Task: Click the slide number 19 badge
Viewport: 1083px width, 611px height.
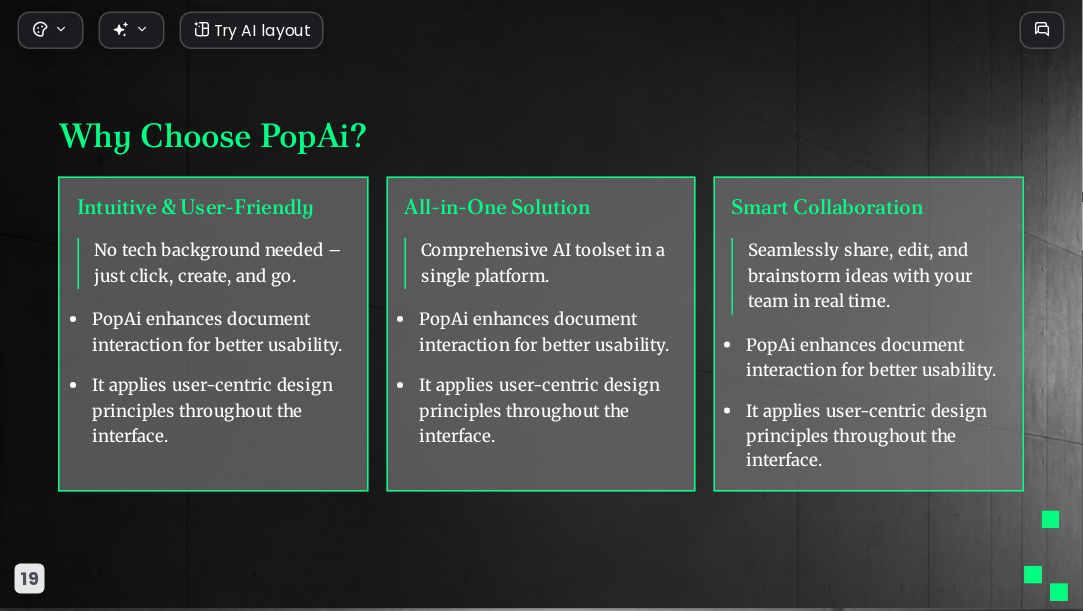Action: [x=30, y=579]
